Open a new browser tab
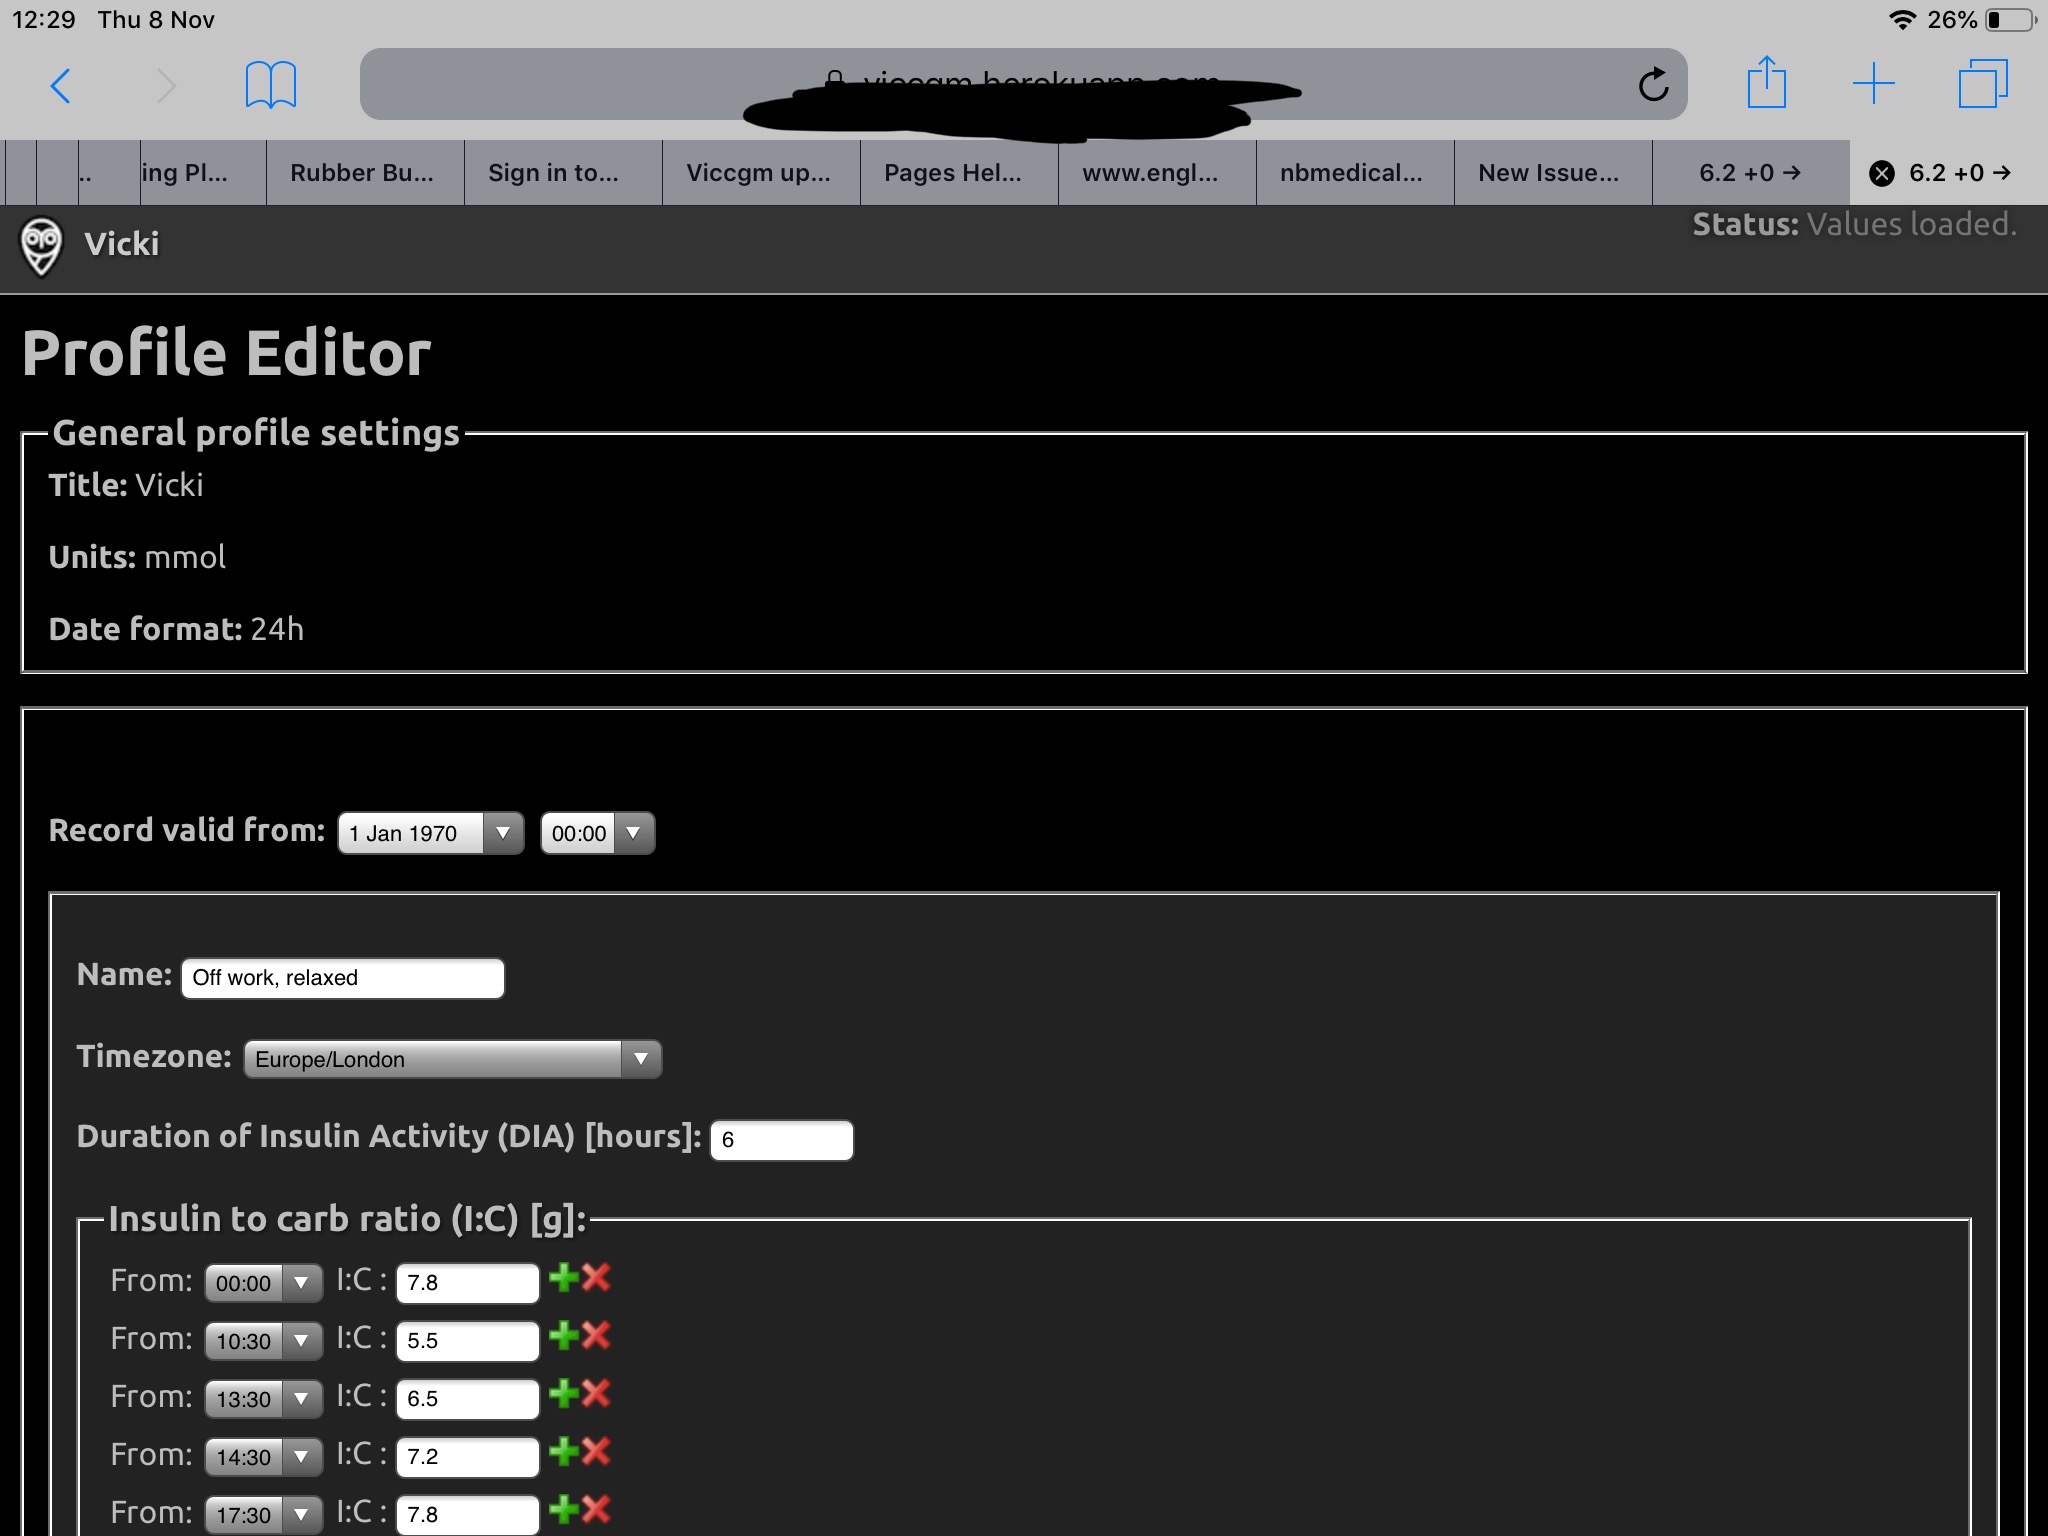The width and height of the screenshot is (2048, 1536). pyautogui.click(x=1875, y=83)
